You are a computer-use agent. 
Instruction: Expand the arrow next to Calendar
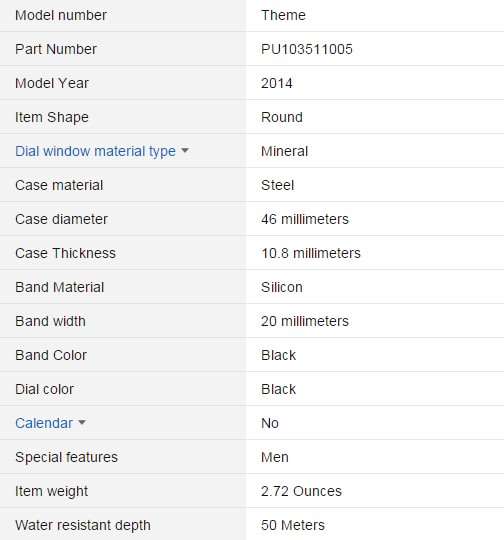[82, 422]
